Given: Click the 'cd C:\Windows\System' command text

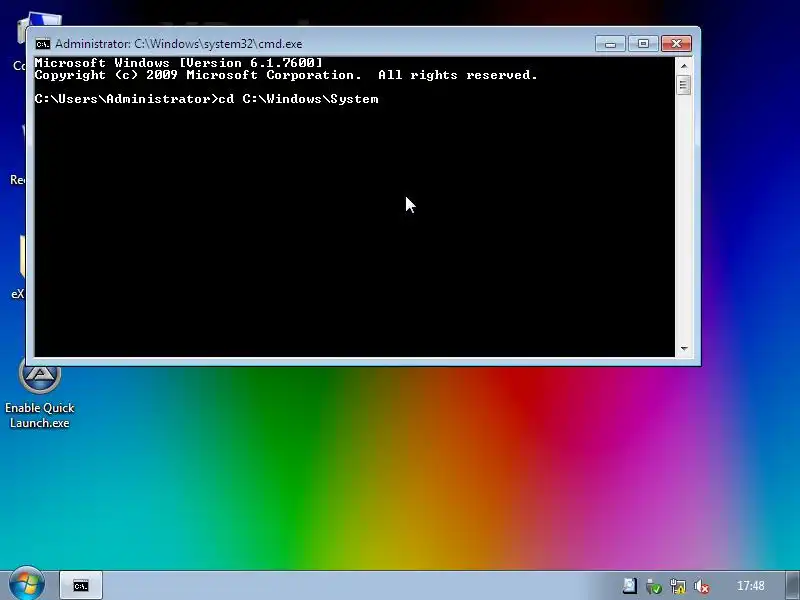Looking at the screenshot, I should tap(298, 99).
